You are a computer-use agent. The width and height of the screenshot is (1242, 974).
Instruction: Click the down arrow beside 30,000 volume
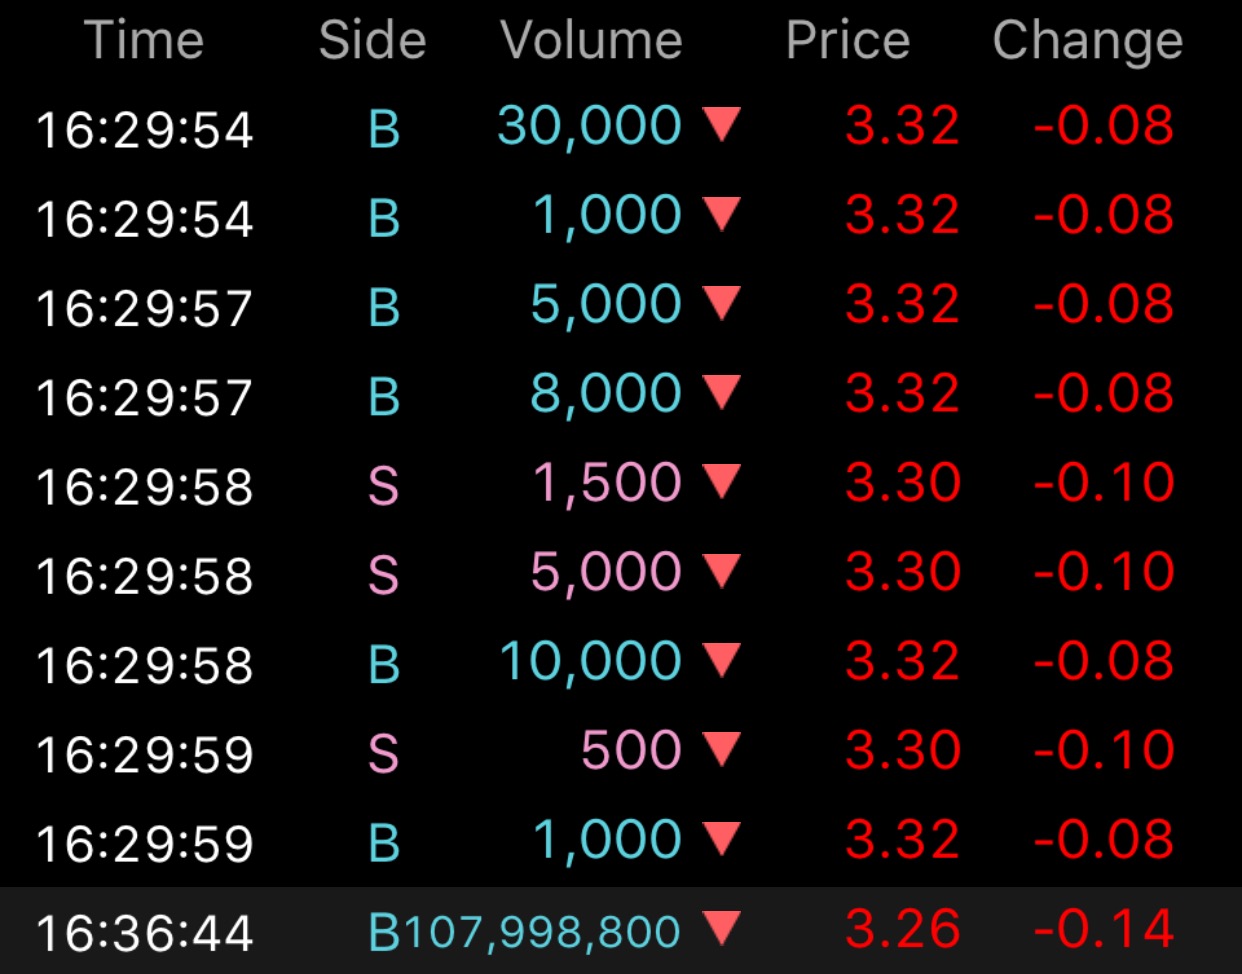[x=721, y=124]
